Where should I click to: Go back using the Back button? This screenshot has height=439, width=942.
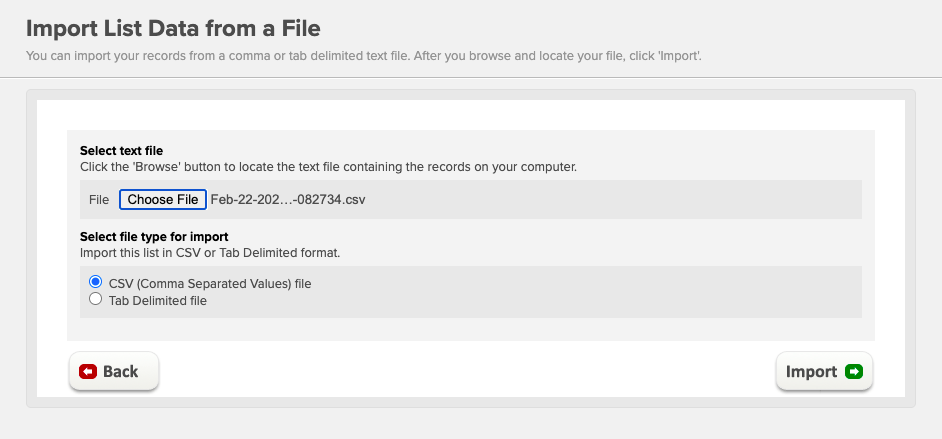tap(114, 371)
